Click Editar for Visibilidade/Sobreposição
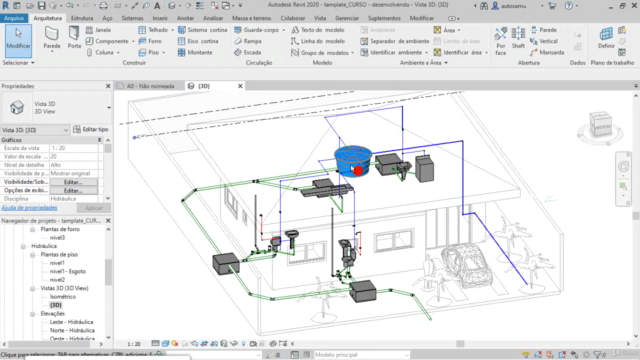The height and width of the screenshot is (360, 640). (73, 182)
